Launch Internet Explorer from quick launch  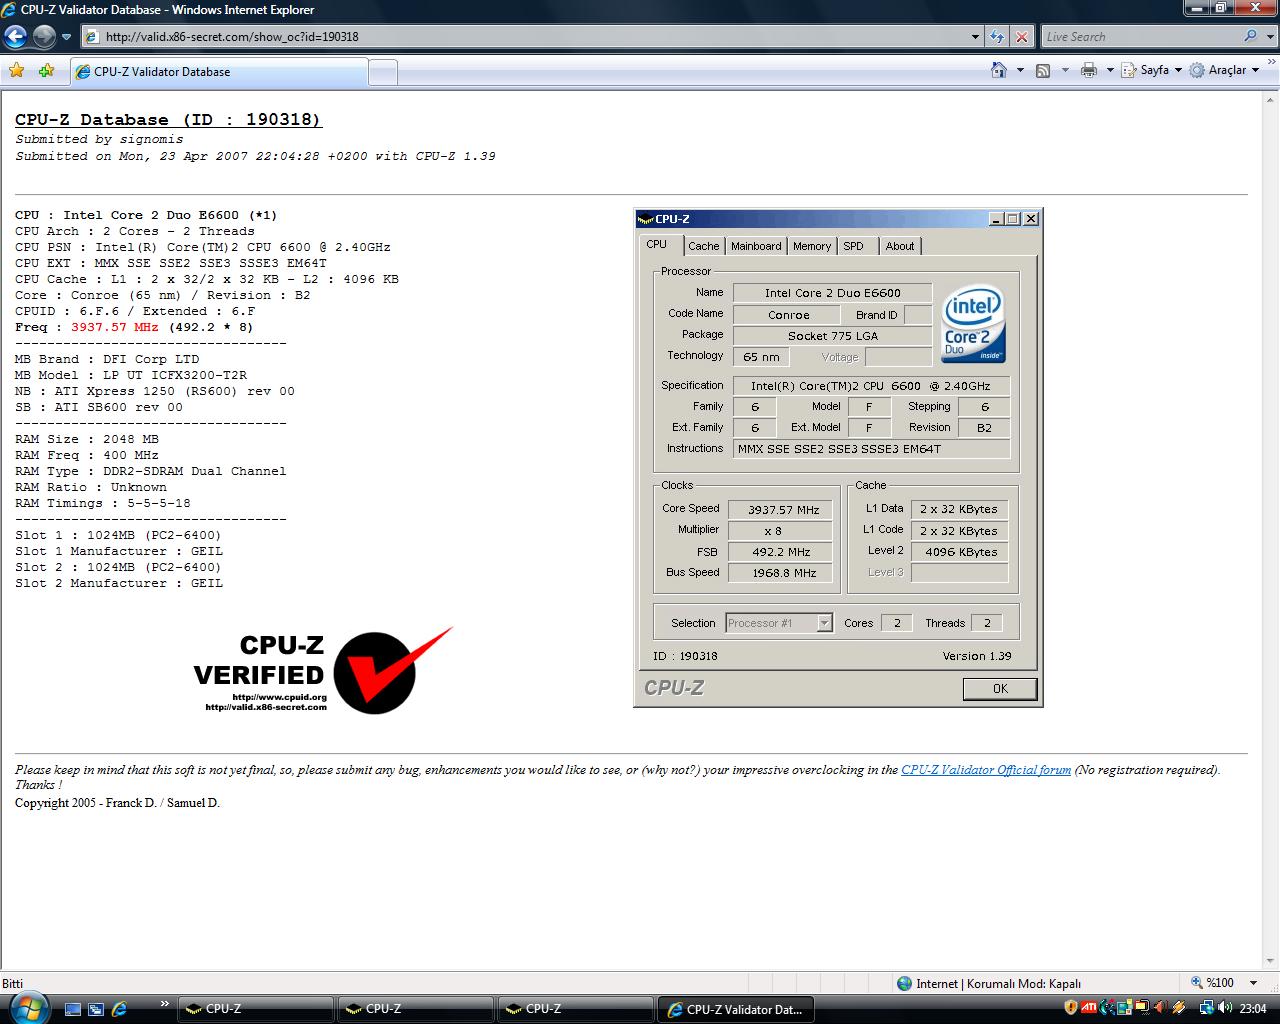[x=119, y=1009]
